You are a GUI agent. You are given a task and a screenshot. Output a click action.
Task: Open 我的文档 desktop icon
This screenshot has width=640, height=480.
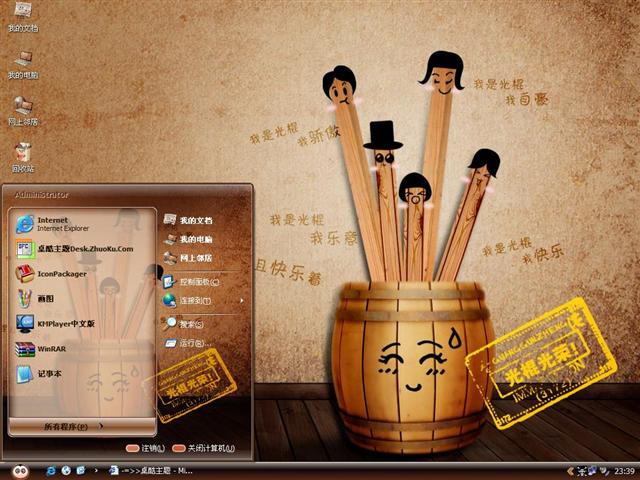click(x=23, y=16)
